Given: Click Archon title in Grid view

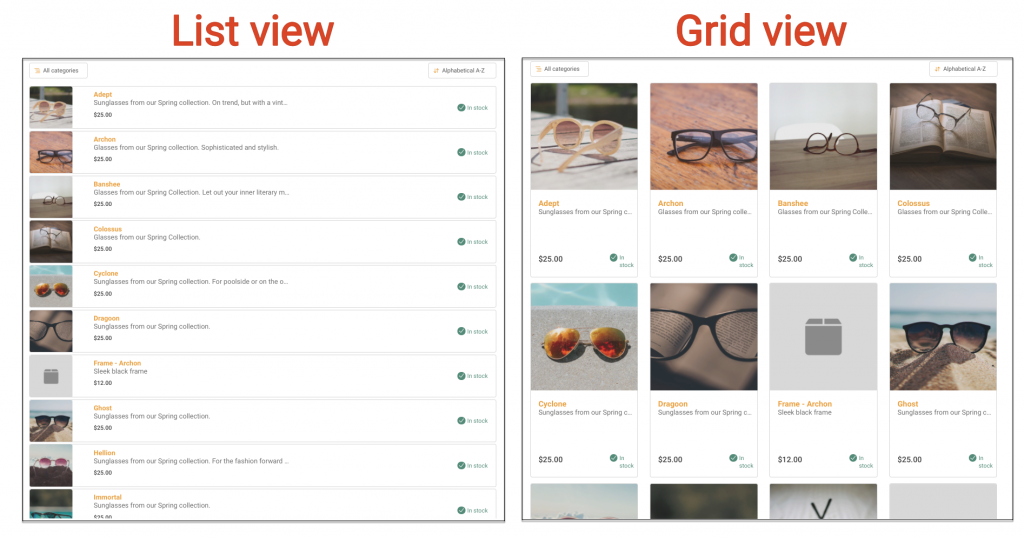Looking at the screenshot, I should [x=671, y=203].
